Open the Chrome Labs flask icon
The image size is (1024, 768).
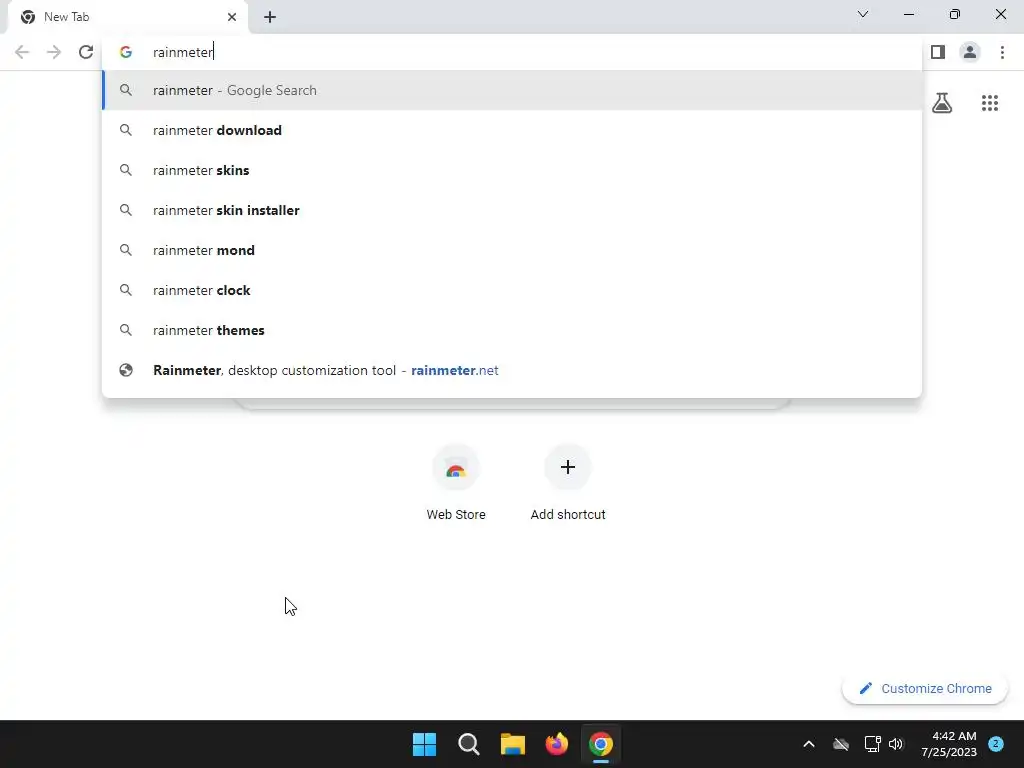coord(942,103)
